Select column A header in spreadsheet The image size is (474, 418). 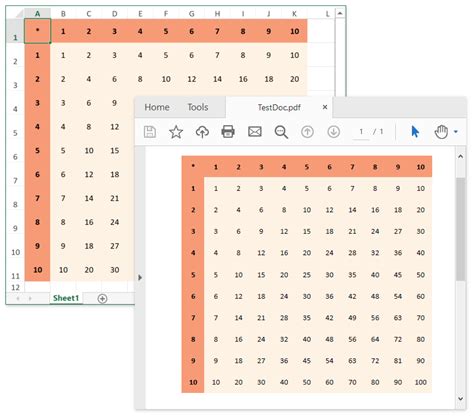coord(37,14)
